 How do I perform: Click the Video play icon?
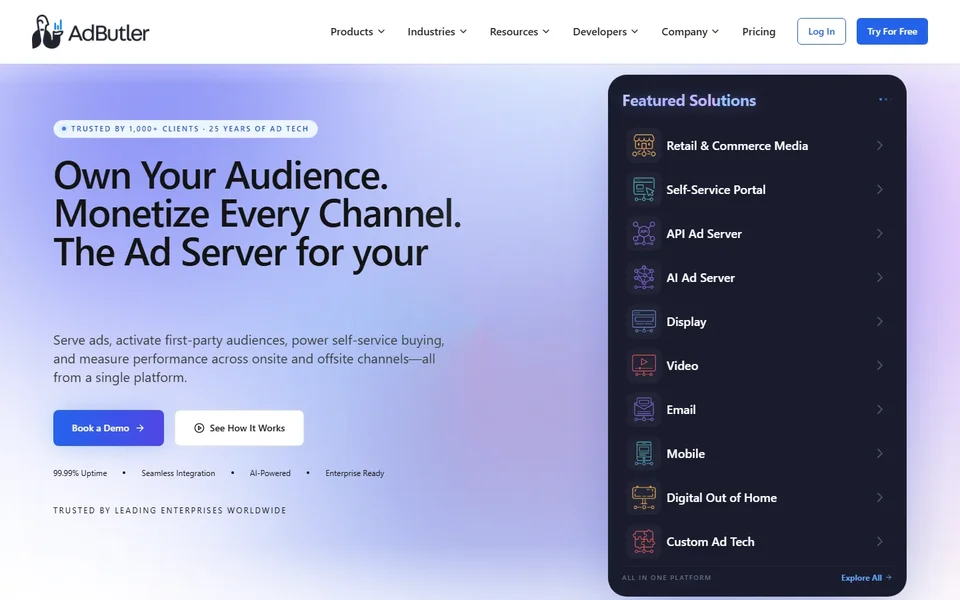[x=643, y=366]
